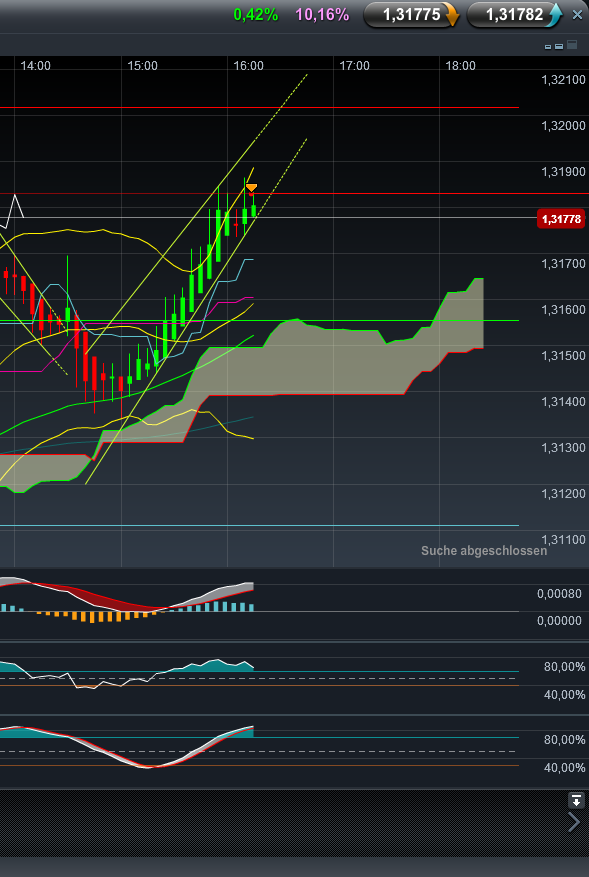Click the 16:00 time axis label
The width and height of the screenshot is (589, 877).
248,66
